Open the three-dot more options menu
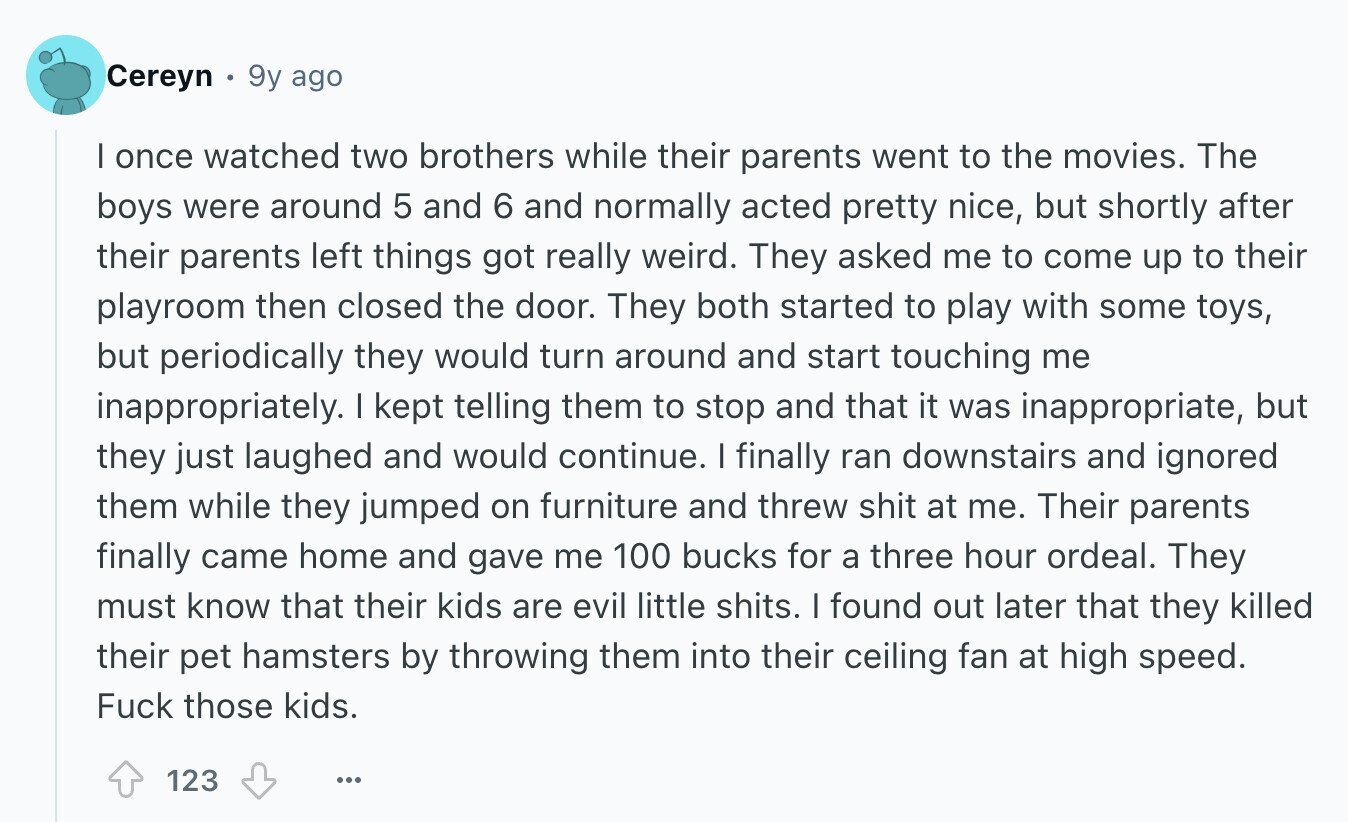The height and width of the screenshot is (822, 1348). click(x=349, y=779)
